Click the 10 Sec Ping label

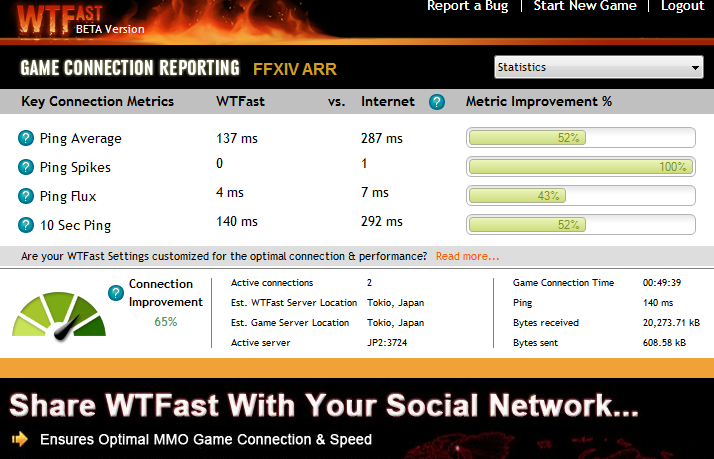pos(75,225)
